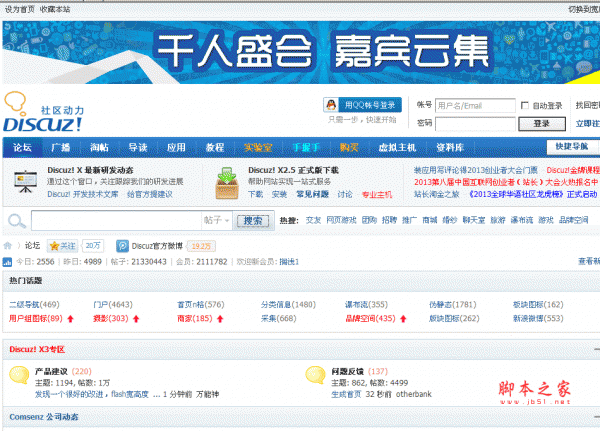Open latest post 生成首页

point(346,394)
